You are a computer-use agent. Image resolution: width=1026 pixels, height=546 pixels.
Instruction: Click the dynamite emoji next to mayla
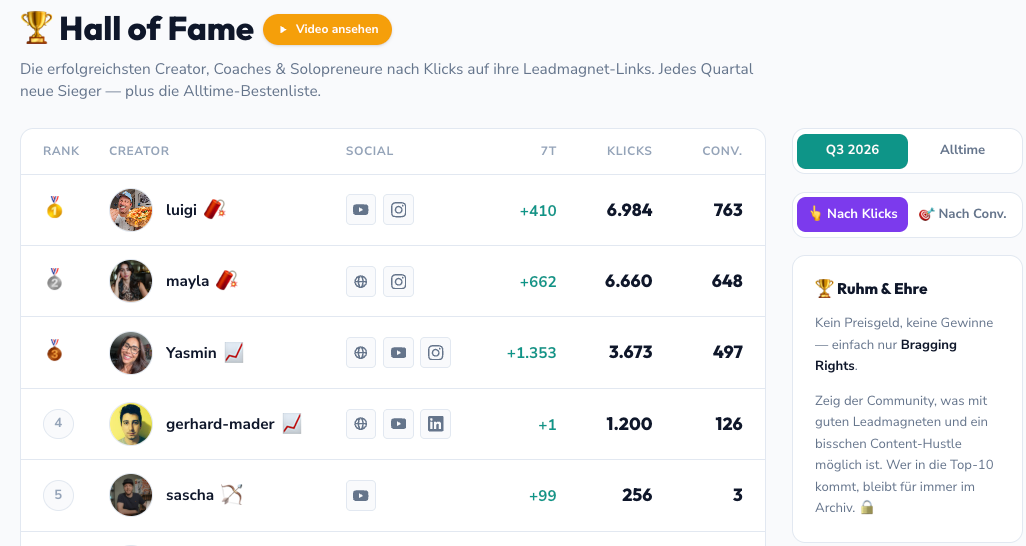coord(226,280)
